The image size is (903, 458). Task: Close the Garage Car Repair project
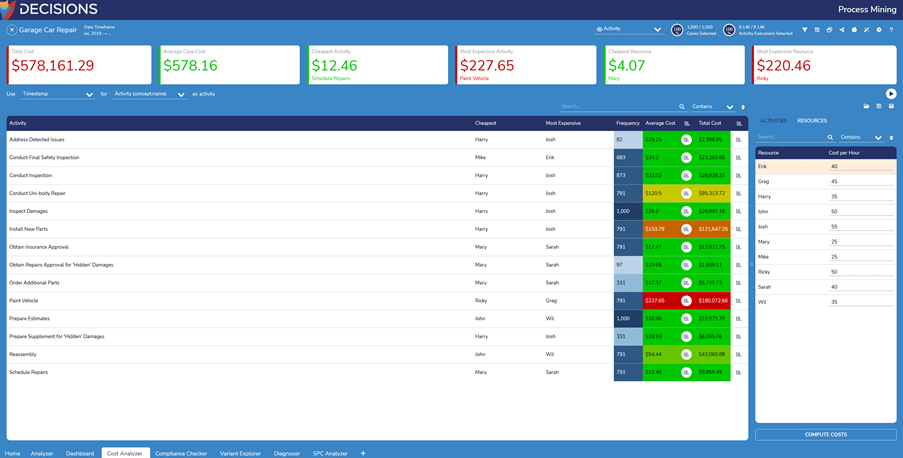12,30
